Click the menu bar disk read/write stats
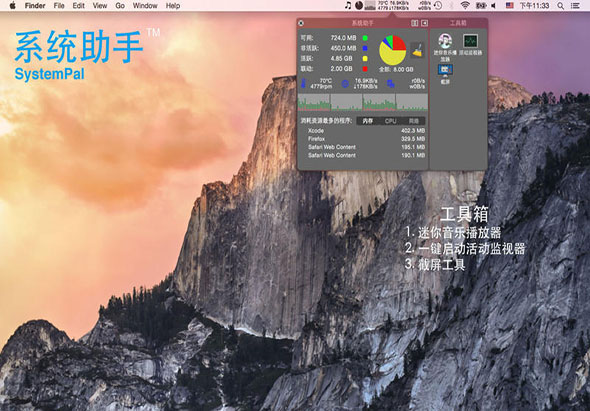Image resolution: width=590 pixels, height=411 pixels. [425, 5]
